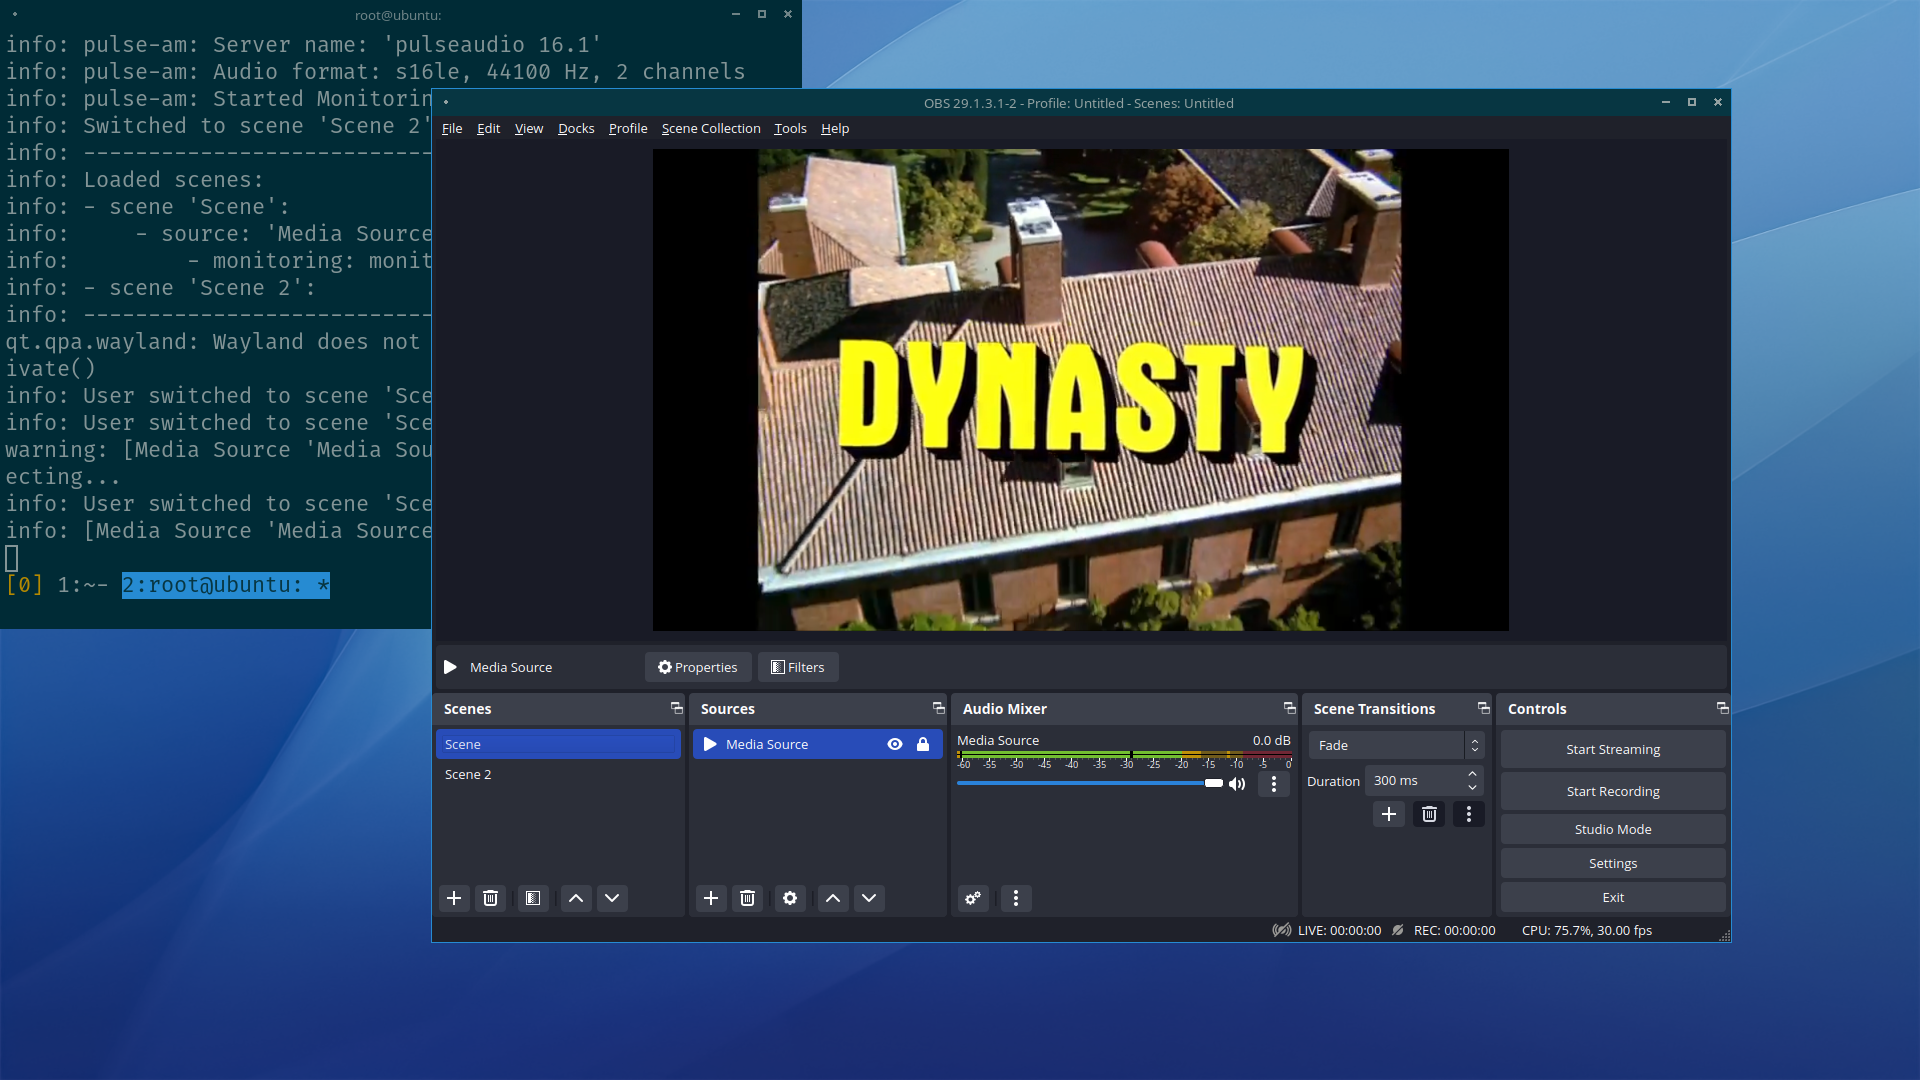
Task: Minimize the terminal window
Action: (x=736, y=14)
